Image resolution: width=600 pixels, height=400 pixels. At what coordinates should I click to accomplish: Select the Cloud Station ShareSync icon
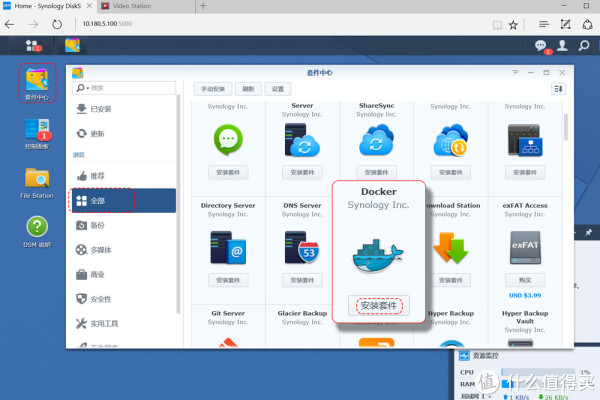[x=377, y=140]
